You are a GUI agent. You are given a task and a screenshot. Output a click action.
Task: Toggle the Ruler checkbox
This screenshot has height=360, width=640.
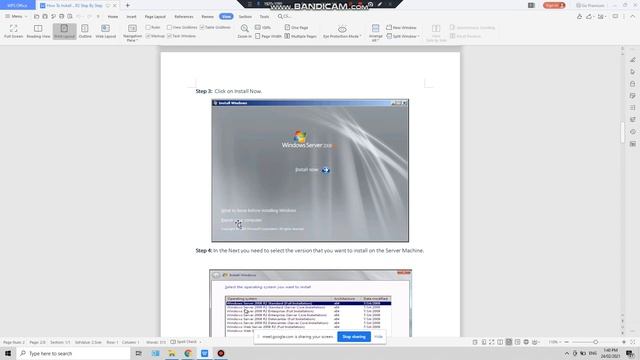pos(153,27)
